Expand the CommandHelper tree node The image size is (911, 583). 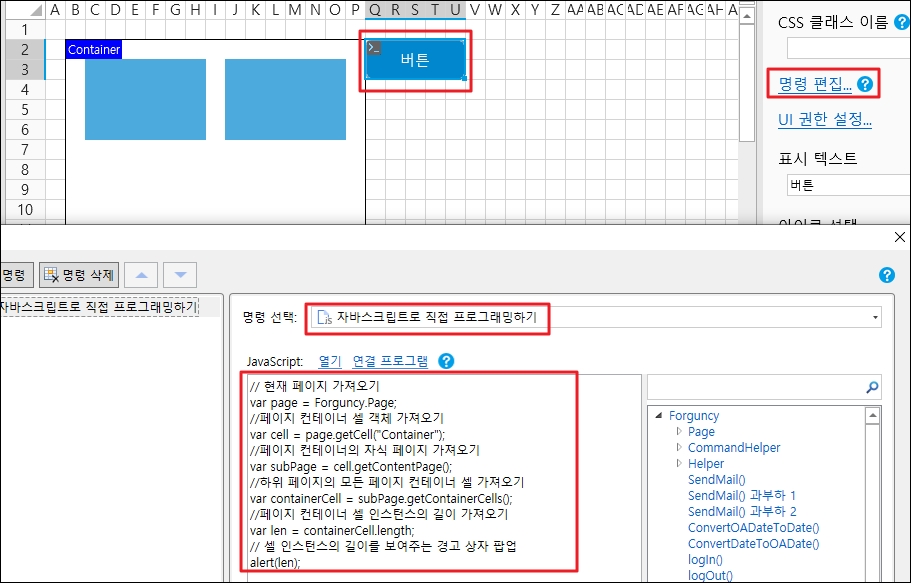click(679, 448)
